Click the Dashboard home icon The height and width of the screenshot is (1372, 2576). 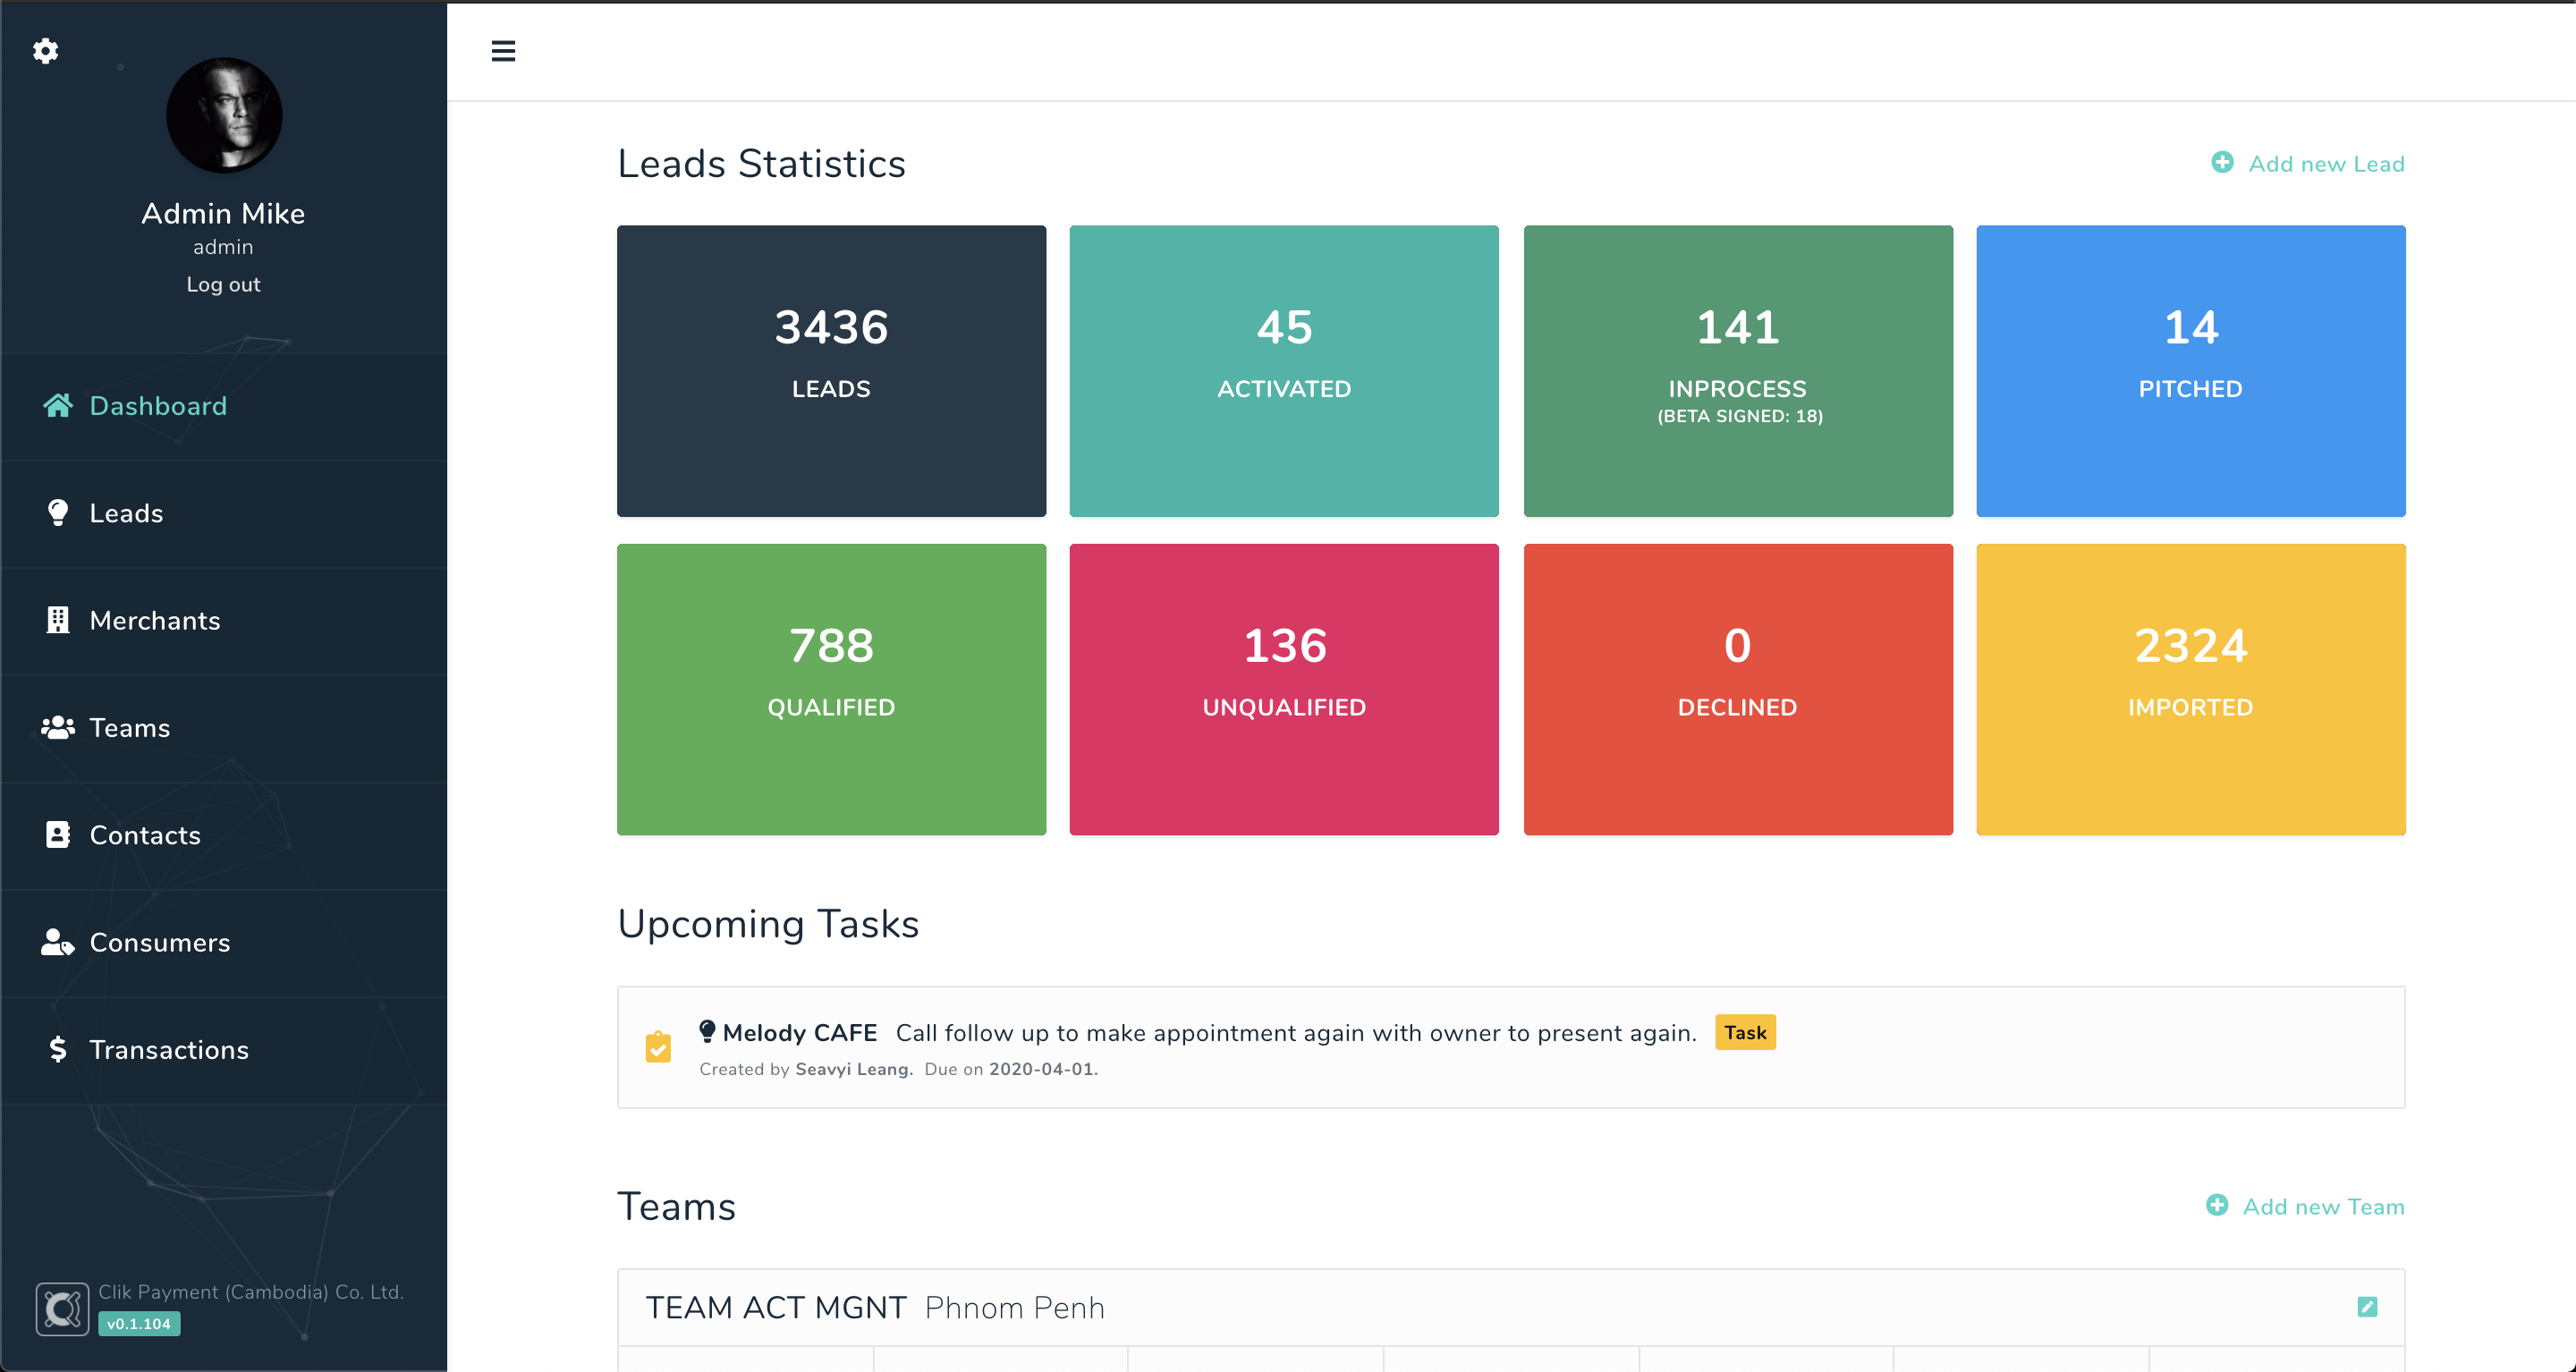pyautogui.click(x=58, y=405)
